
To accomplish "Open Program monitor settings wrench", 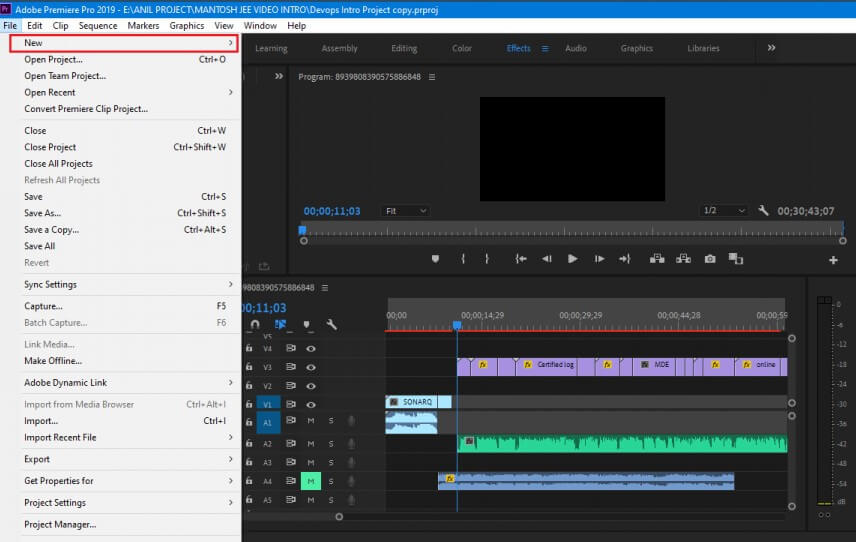I will tap(763, 210).
